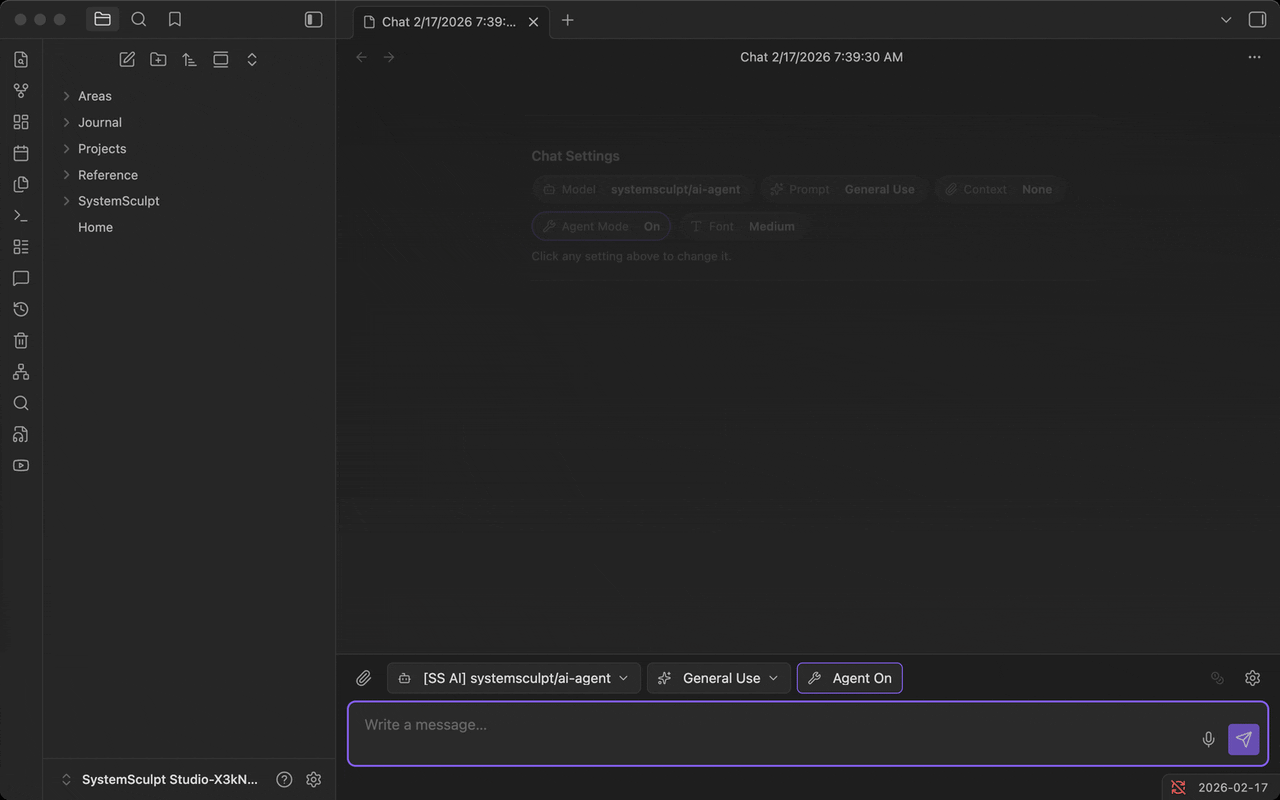The image size is (1280, 800).
Task: Expand the SystemSculpt folder
Action: pos(118,201)
